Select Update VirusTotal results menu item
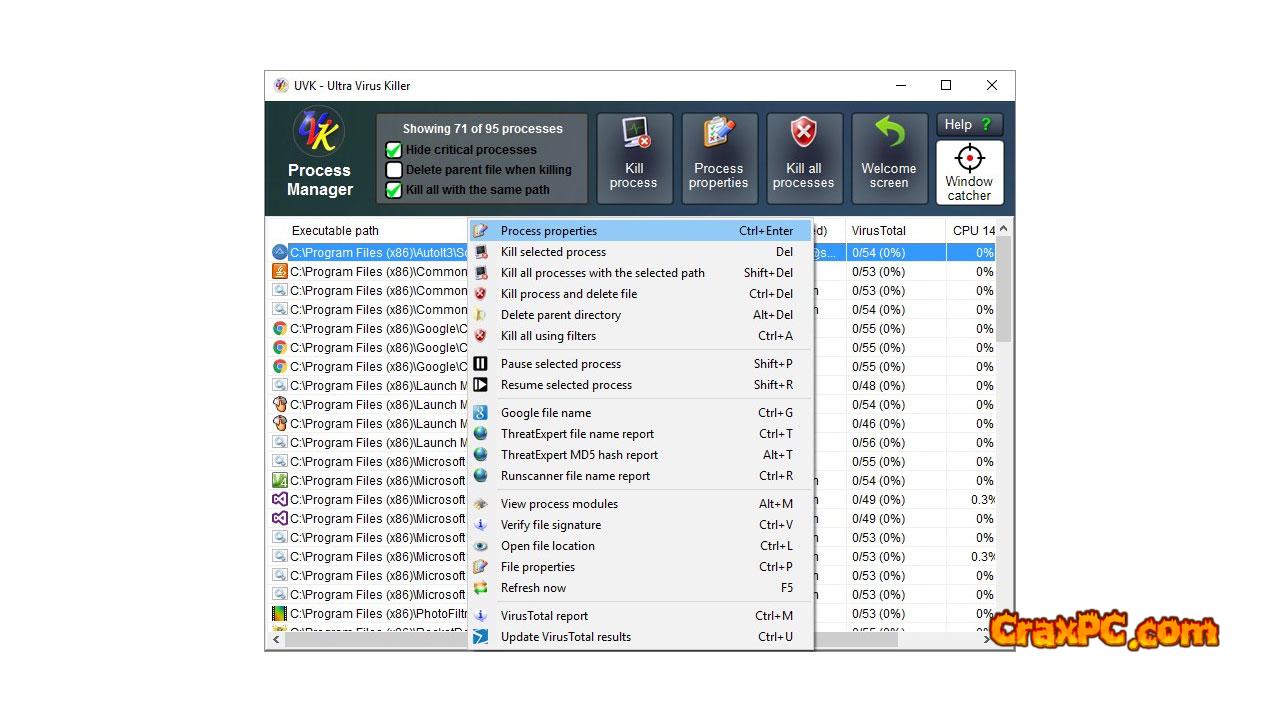The image size is (1280, 720). [565, 637]
